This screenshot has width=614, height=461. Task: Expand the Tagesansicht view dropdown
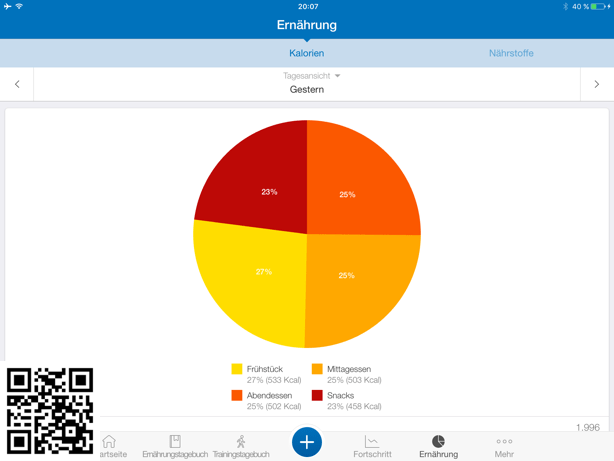click(x=311, y=76)
